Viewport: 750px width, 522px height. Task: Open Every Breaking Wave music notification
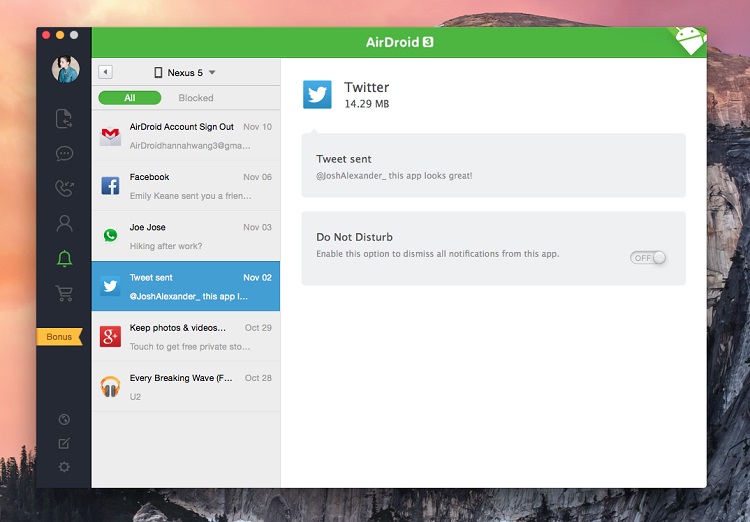pyautogui.click(x=186, y=387)
